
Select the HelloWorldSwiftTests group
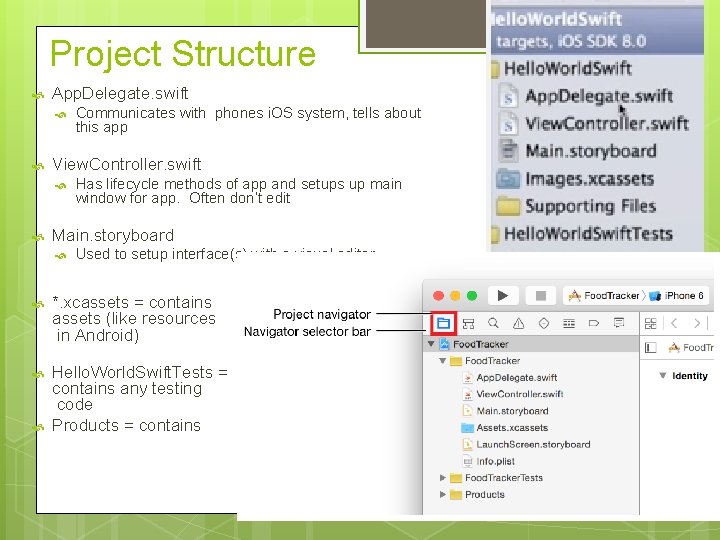[x=588, y=234]
